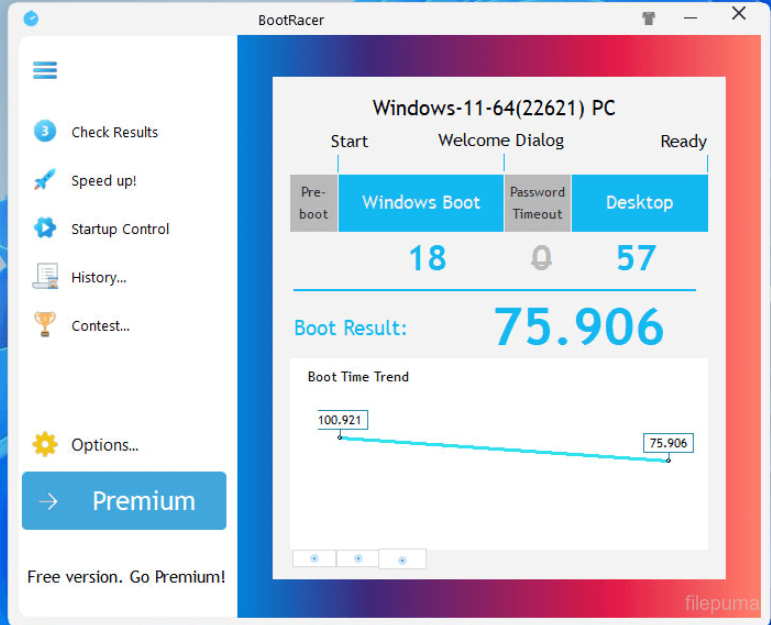Open Contest... entry

tap(100, 326)
